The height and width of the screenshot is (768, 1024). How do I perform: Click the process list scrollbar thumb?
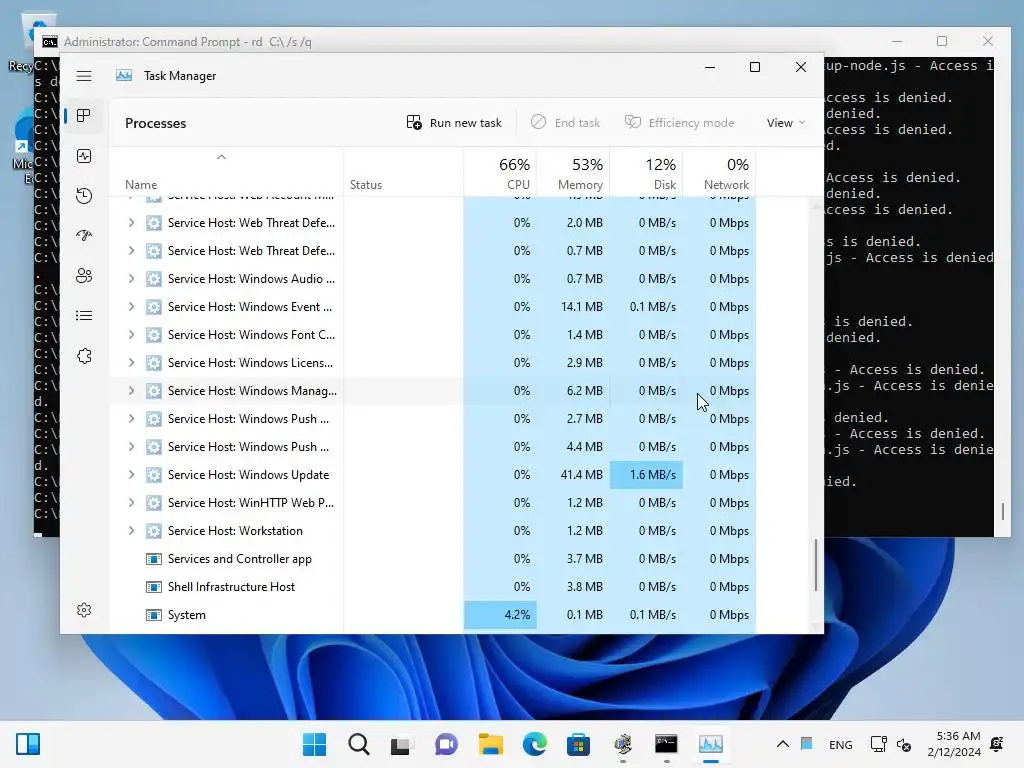click(x=816, y=566)
